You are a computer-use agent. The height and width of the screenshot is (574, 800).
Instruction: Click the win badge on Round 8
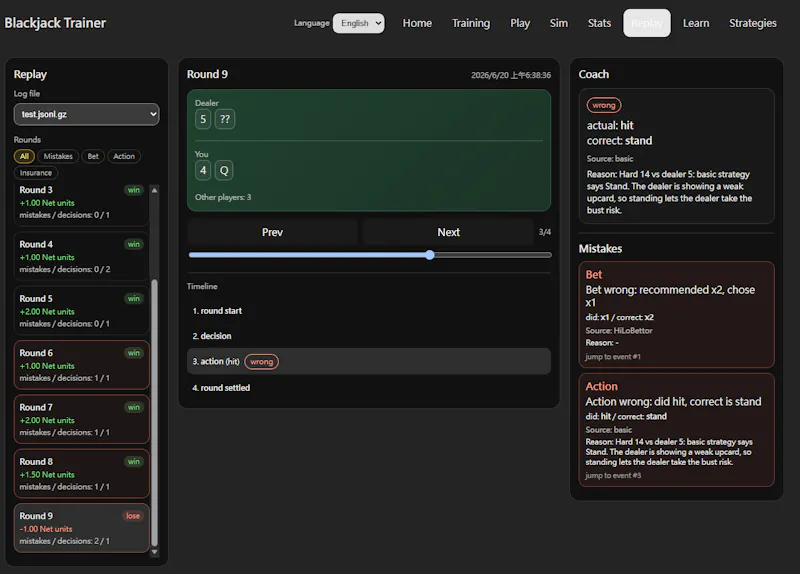coord(134,462)
